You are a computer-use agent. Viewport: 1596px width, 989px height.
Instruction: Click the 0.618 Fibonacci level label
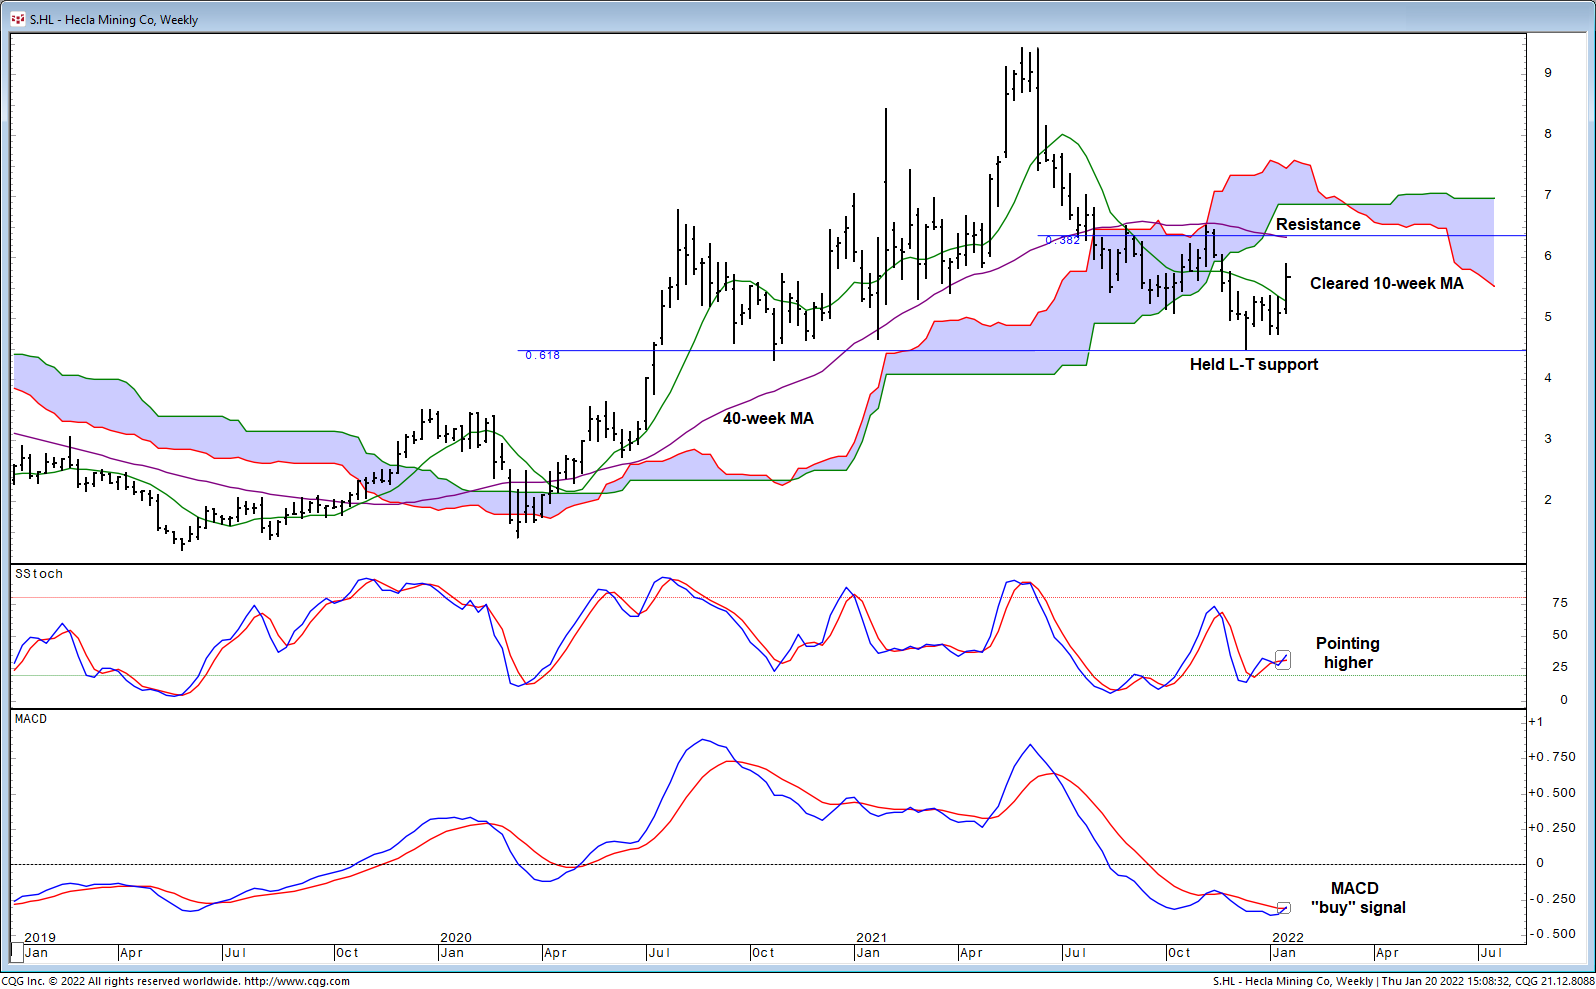[x=543, y=355]
